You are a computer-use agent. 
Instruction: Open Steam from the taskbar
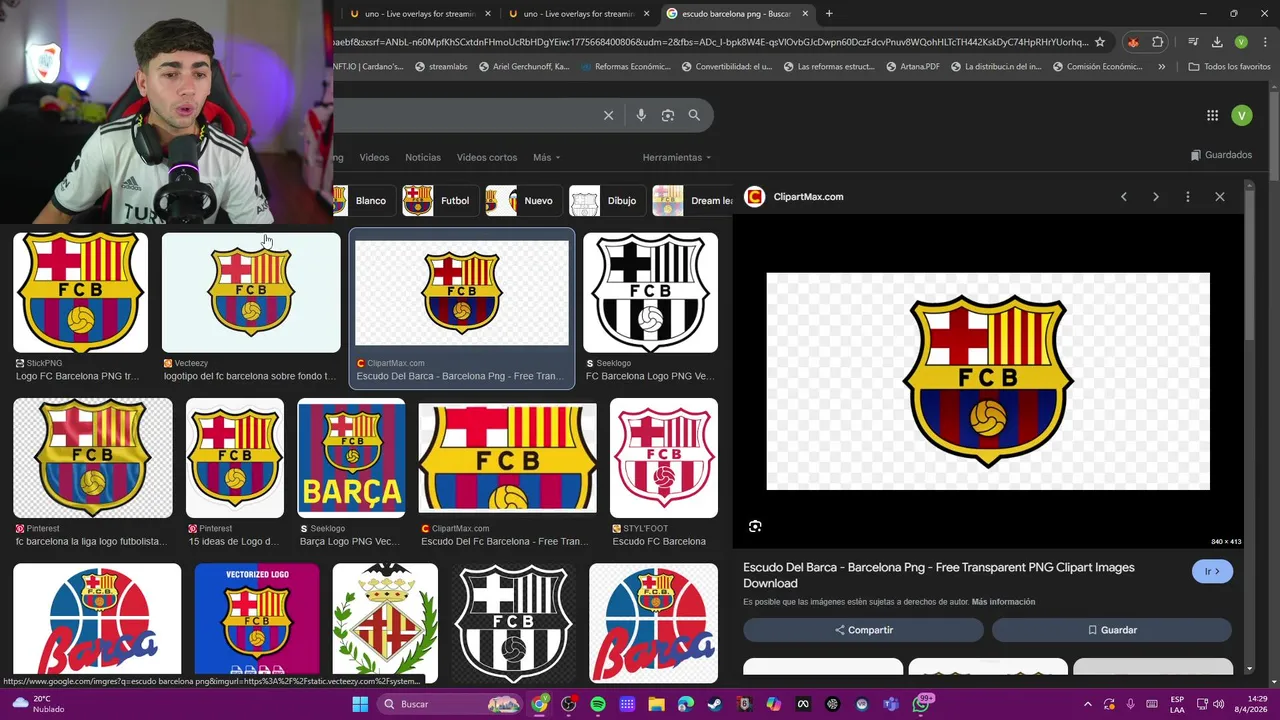714,704
